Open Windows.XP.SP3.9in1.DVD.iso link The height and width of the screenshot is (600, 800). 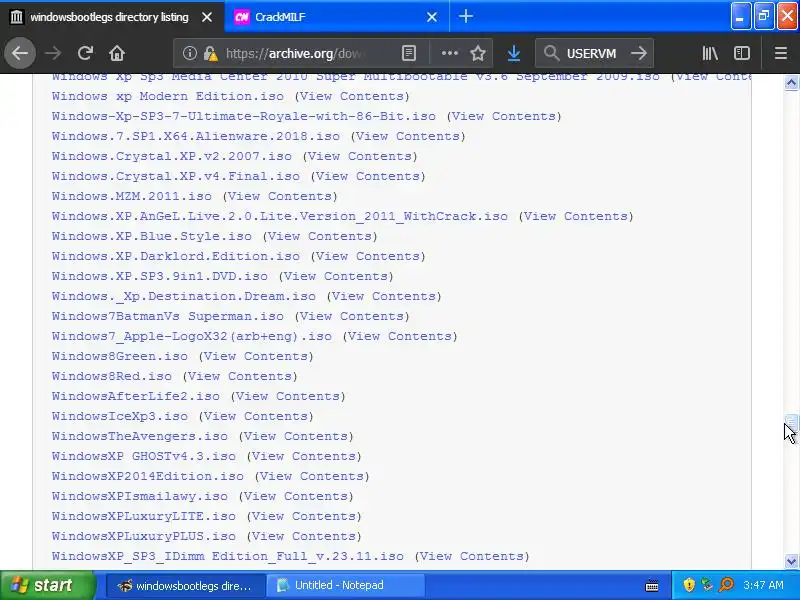tap(160, 276)
